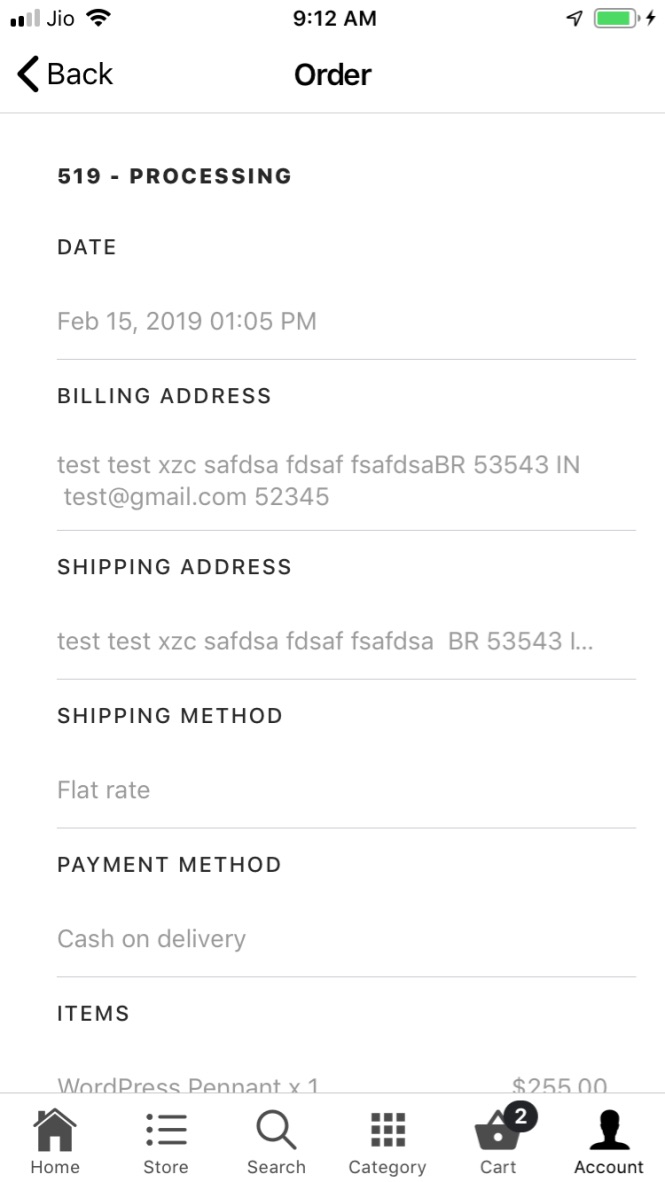Screen dimensions: 665x1182
Task: Tap the Back chevron arrow
Action: click(27, 75)
